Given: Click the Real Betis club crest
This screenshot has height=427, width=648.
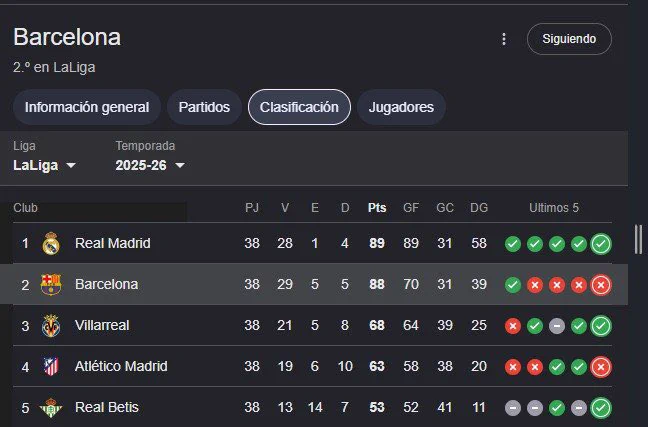Looking at the screenshot, I should point(51,408).
